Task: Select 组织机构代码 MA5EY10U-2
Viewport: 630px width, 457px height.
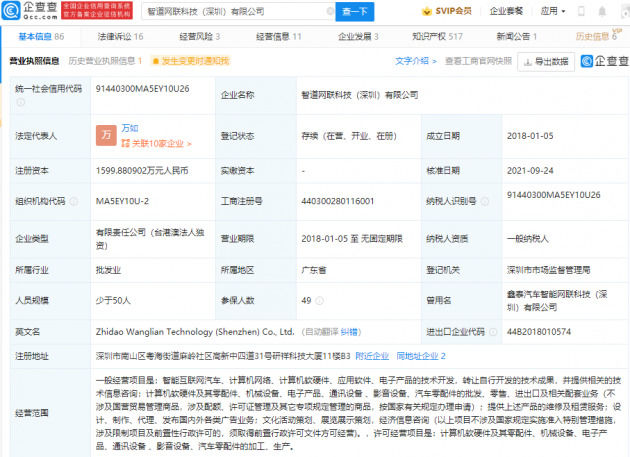Action: (x=122, y=201)
